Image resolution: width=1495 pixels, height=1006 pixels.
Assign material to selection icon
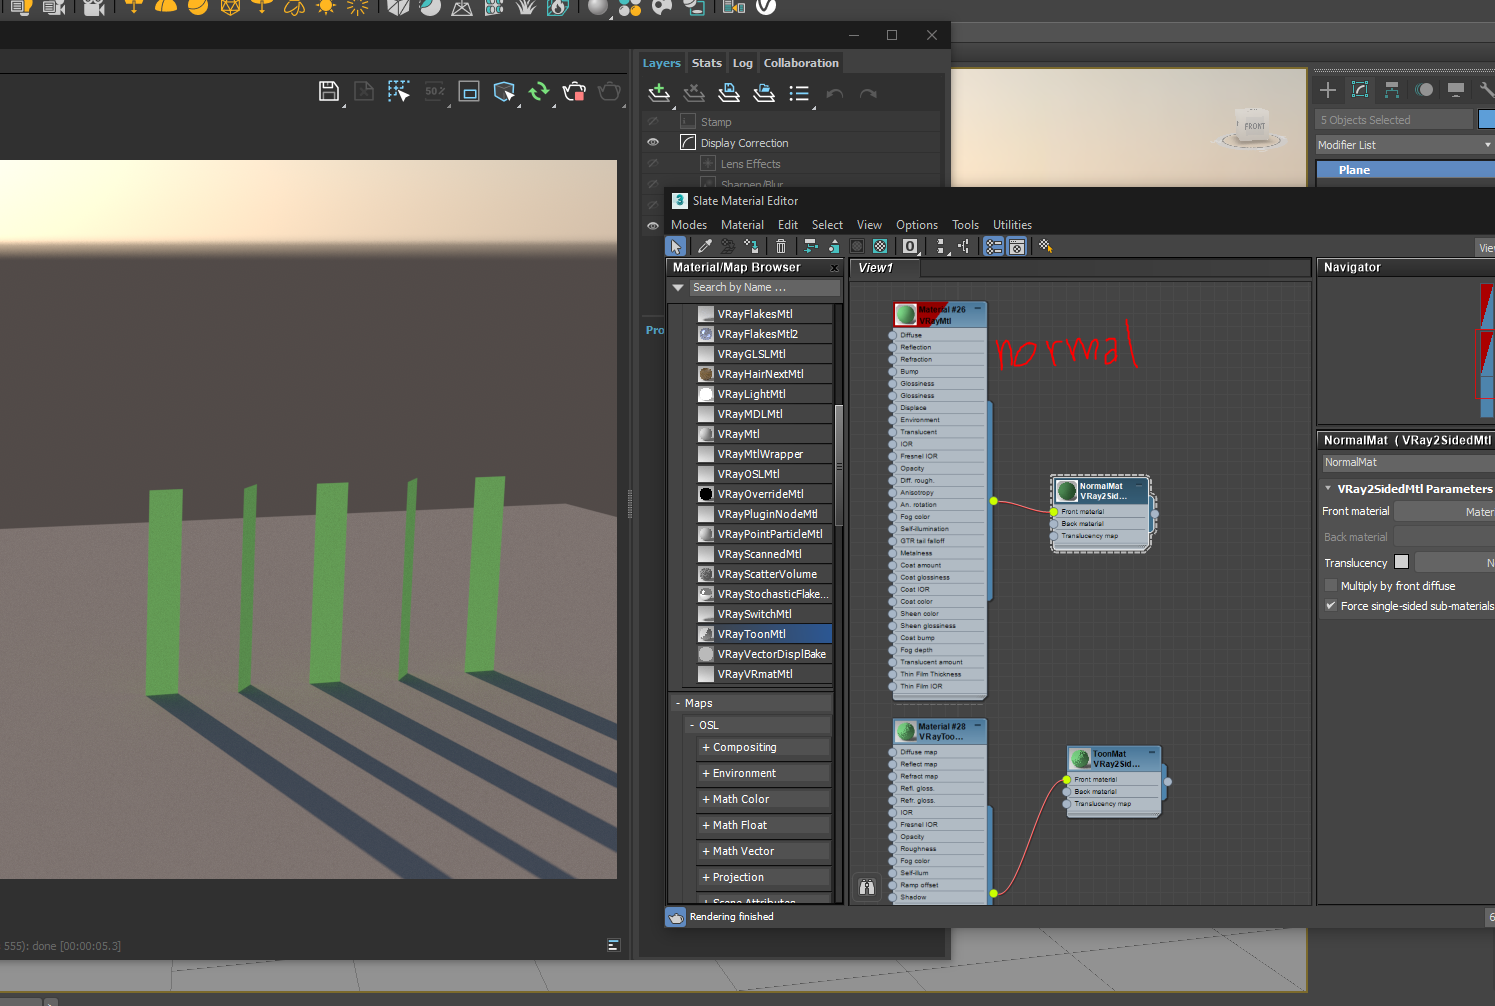[x=751, y=246]
